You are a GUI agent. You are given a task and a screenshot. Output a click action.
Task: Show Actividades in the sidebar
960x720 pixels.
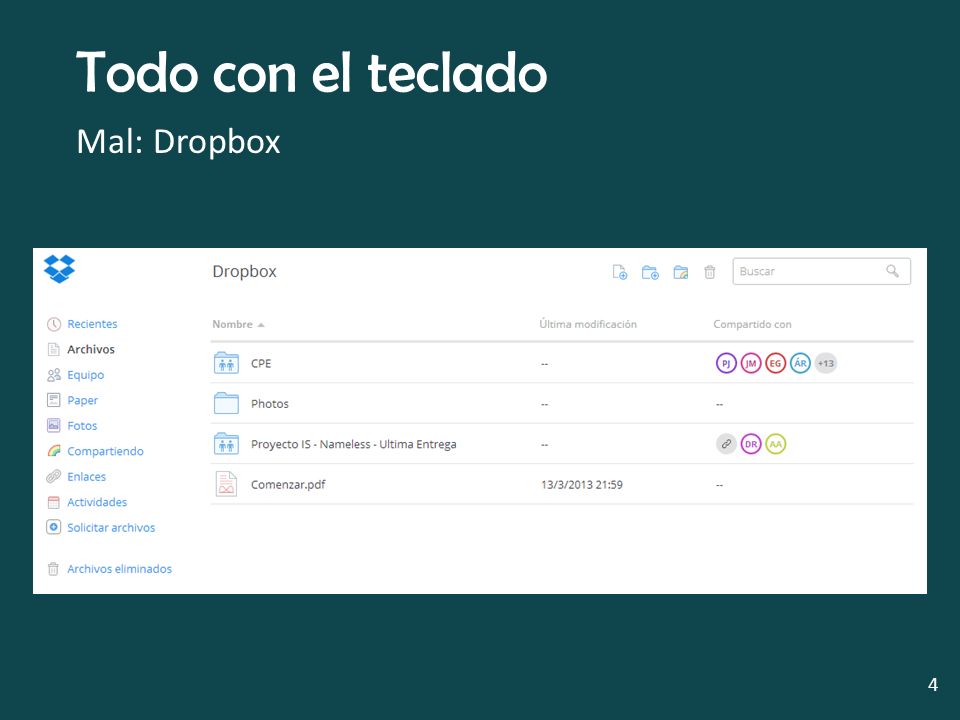(97, 502)
